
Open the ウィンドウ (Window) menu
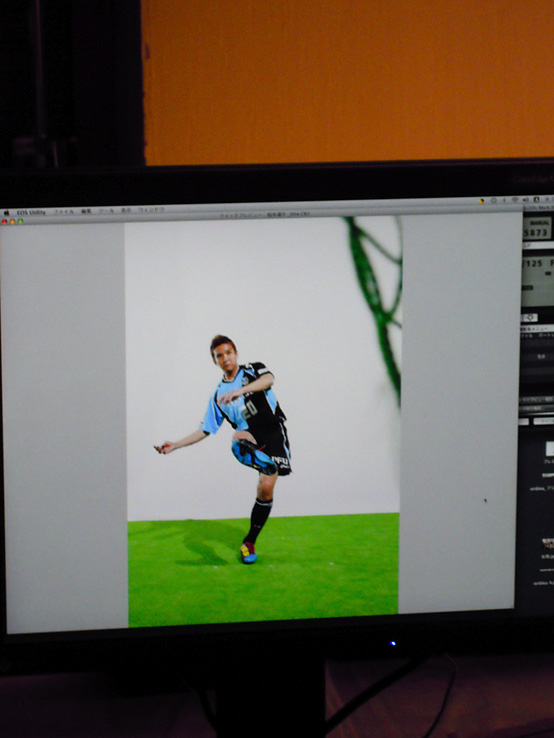tap(151, 210)
